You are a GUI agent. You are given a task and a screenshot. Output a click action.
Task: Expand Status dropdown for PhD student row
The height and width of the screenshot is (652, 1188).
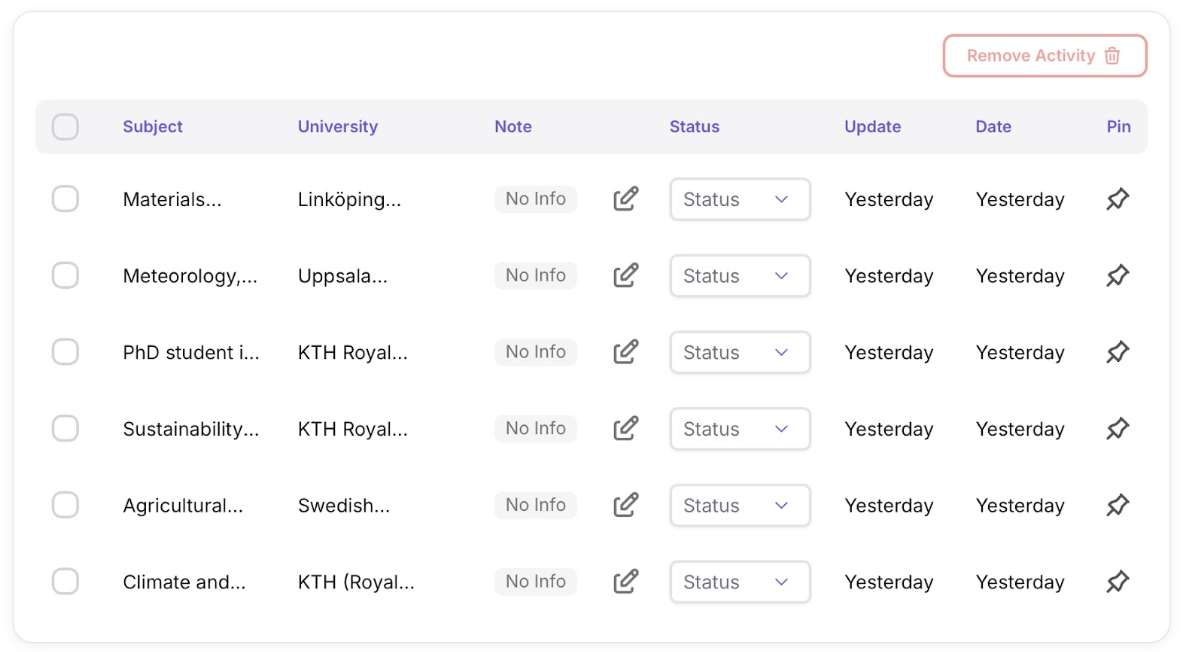point(739,352)
